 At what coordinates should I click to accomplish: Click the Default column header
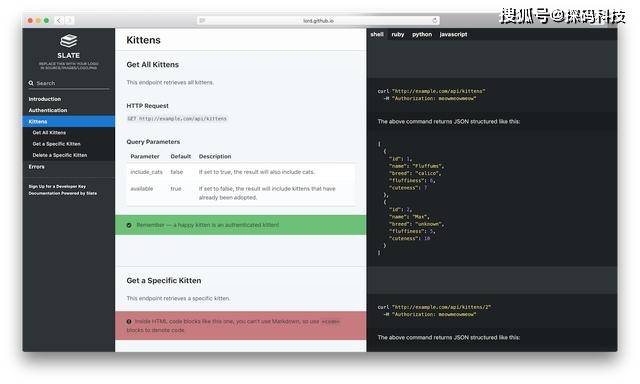180,156
